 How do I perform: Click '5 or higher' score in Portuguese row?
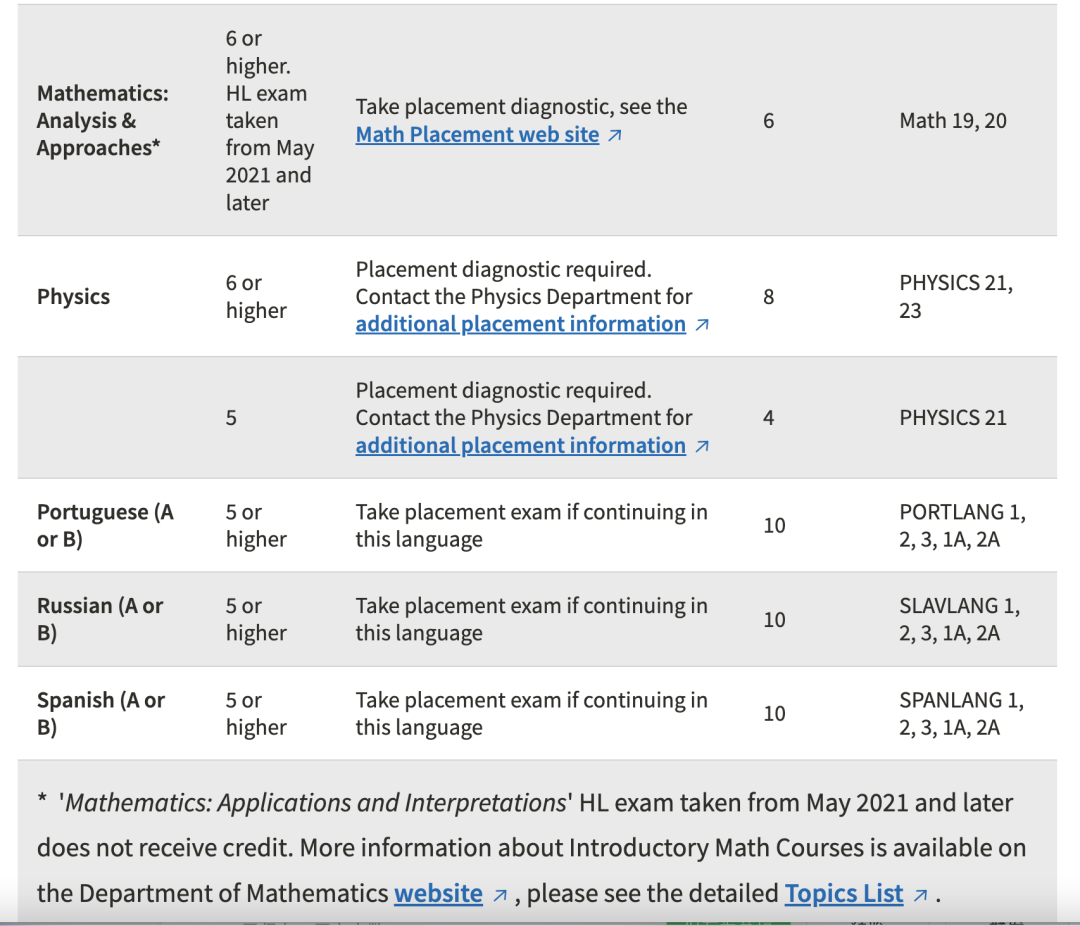point(256,525)
